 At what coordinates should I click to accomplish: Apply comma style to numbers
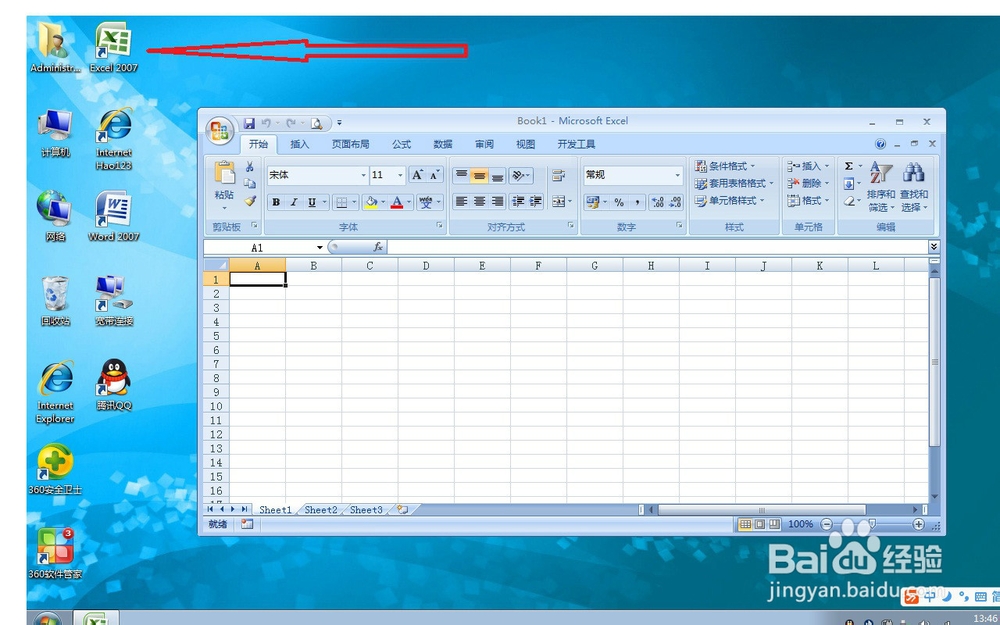pyautogui.click(x=636, y=202)
